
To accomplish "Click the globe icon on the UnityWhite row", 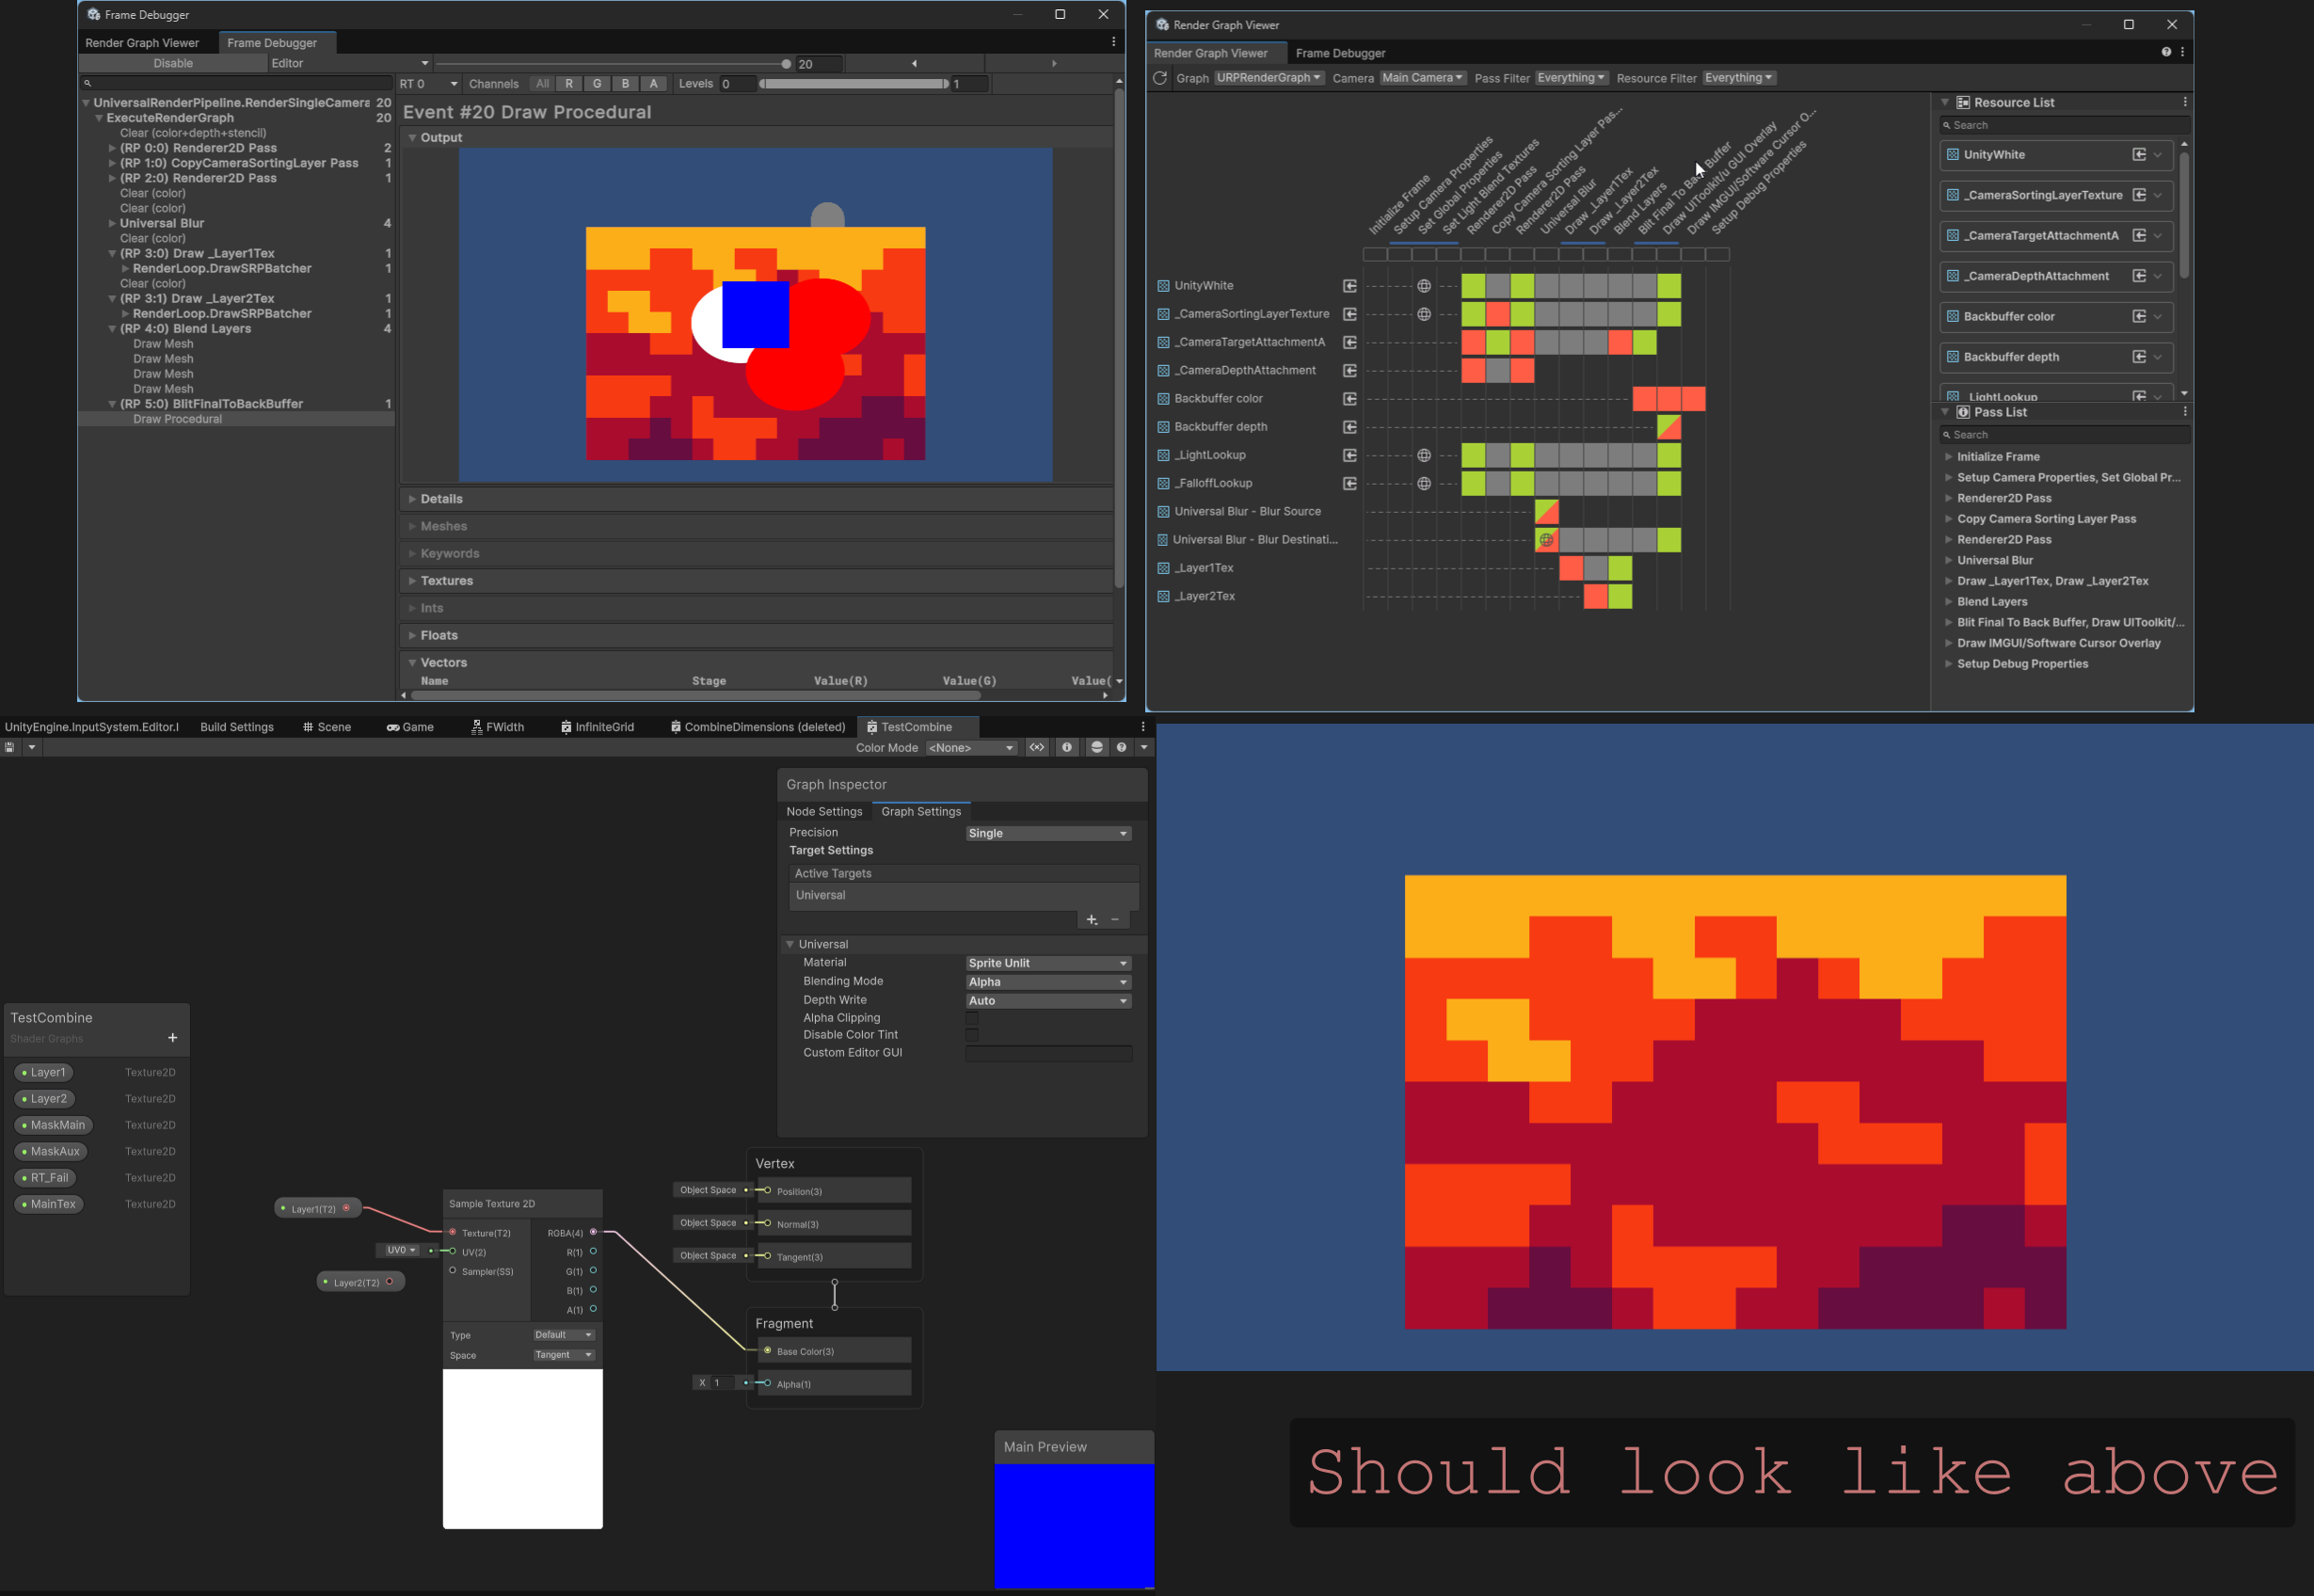I will [1424, 285].
